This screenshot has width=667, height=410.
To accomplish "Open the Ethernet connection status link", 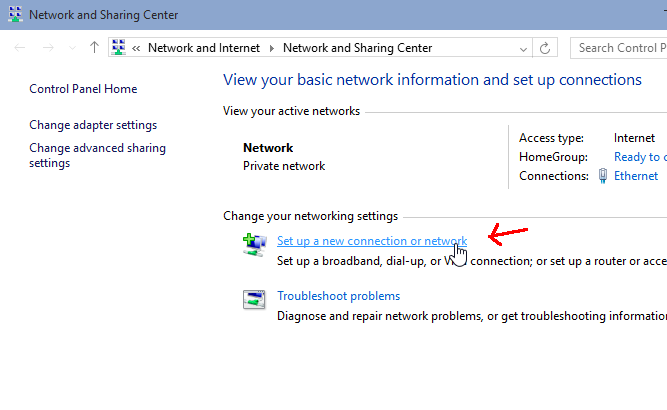I will point(636,176).
